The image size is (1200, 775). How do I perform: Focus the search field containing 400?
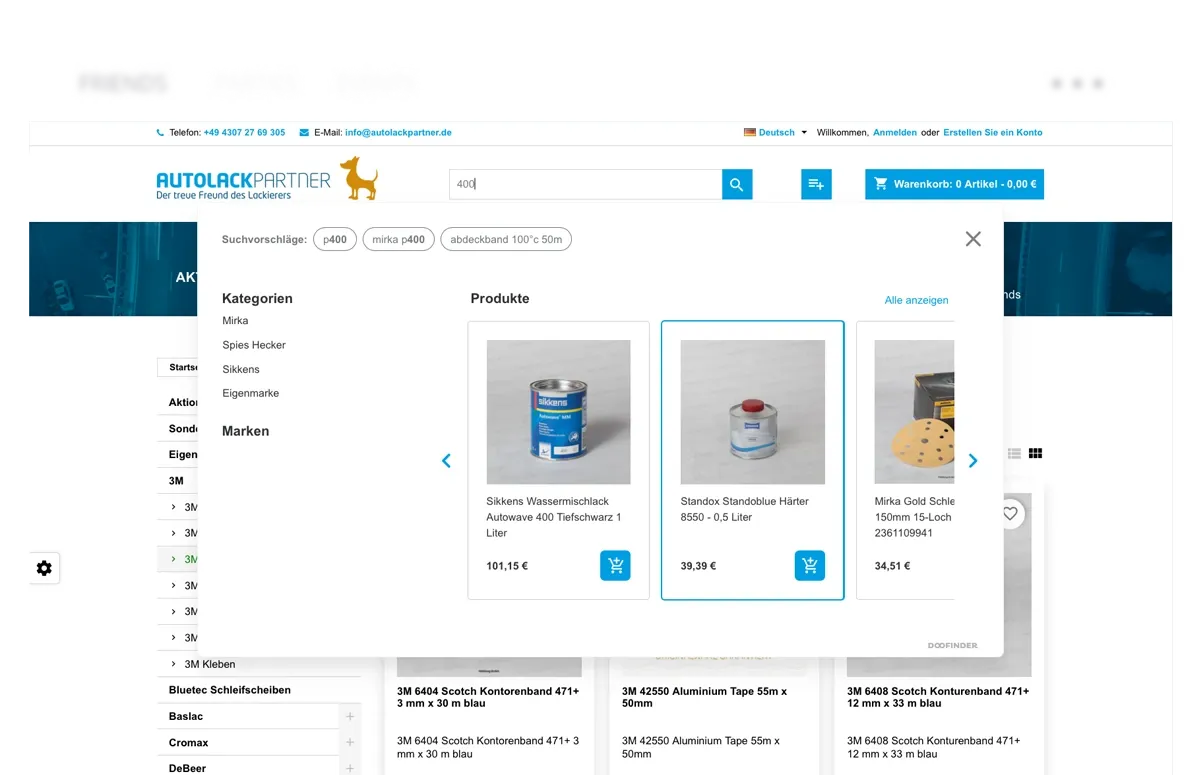585,184
